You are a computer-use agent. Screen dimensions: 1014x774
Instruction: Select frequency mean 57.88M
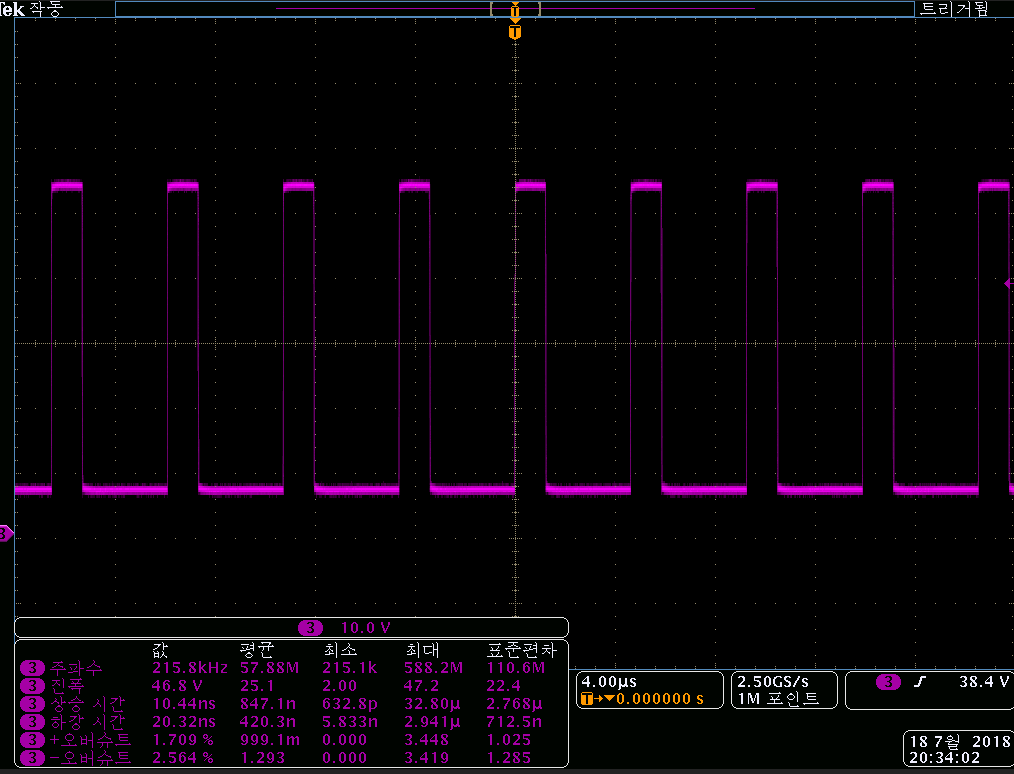(270, 667)
